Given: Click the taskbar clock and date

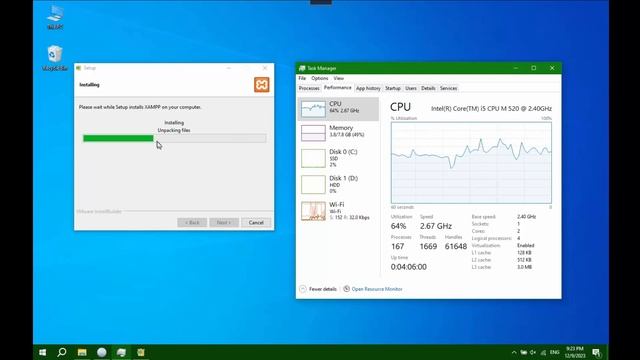Looking at the screenshot, I should tap(575, 352).
